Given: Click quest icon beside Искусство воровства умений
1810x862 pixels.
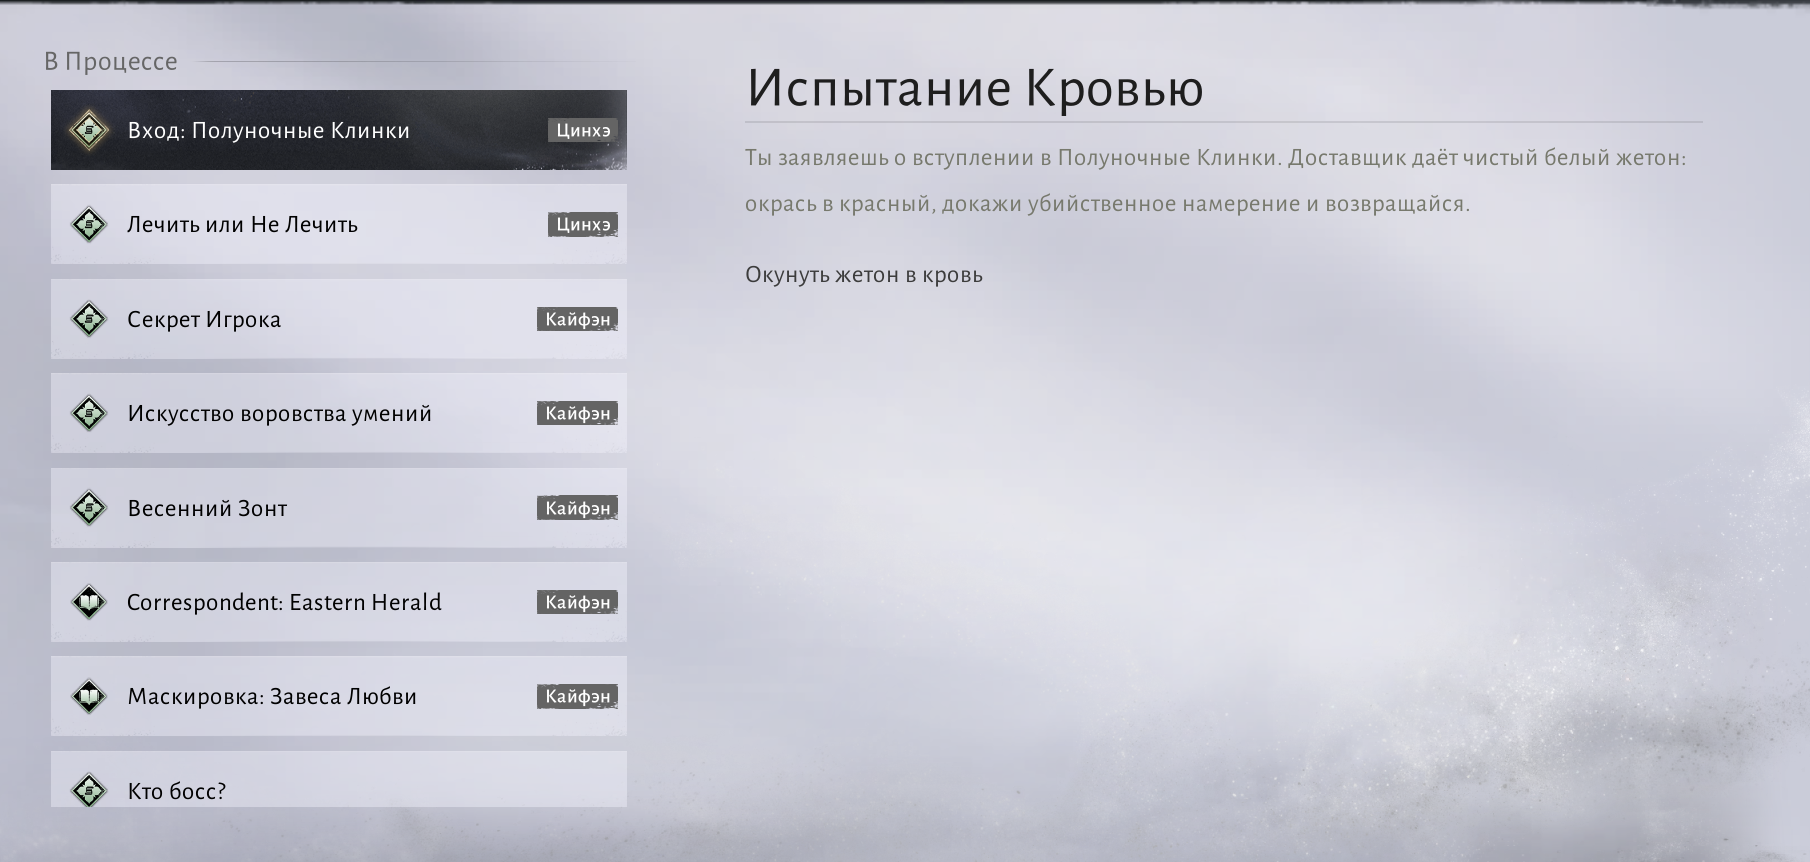Looking at the screenshot, I should click(x=89, y=413).
